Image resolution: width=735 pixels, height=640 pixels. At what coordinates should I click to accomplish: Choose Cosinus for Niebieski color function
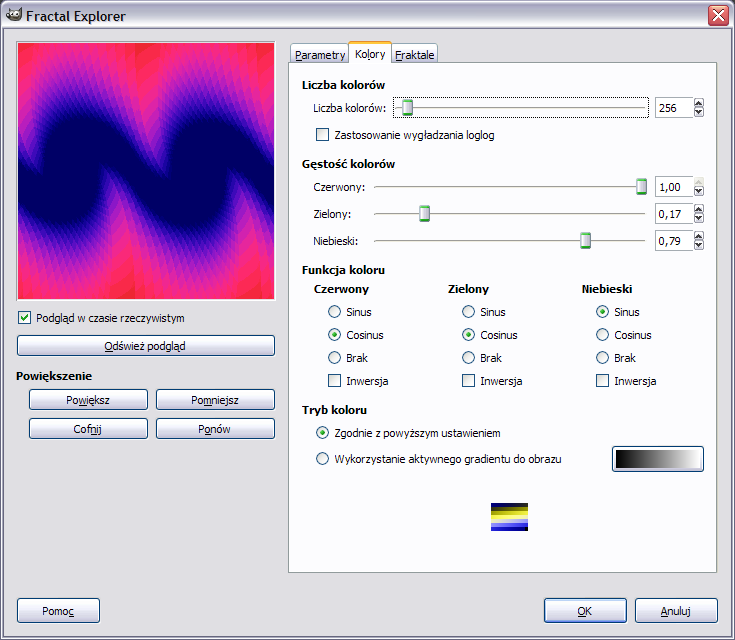pos(603,335)
